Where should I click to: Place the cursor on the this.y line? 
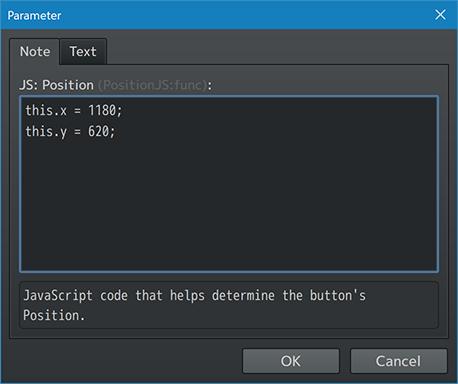tap(70, 131)
